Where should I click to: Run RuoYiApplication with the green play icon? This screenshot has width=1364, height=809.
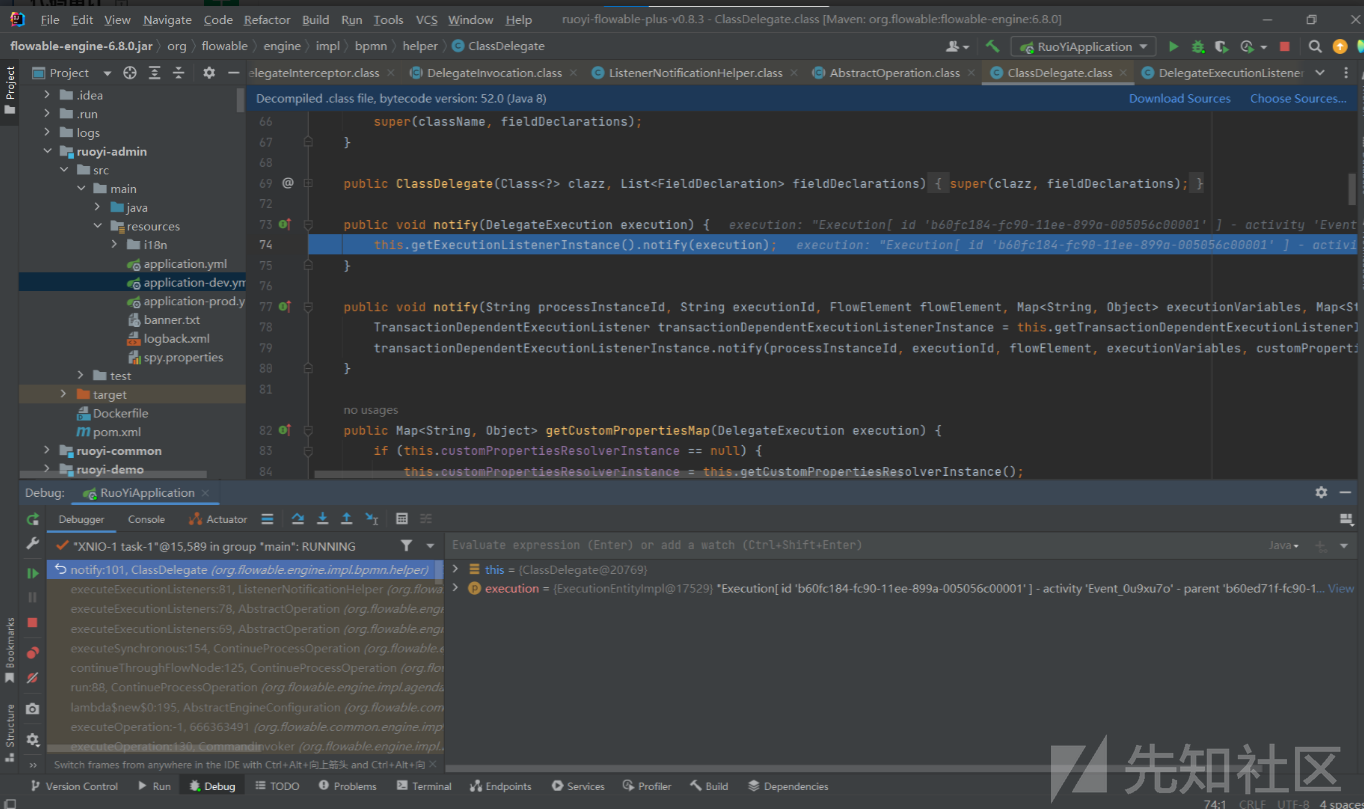click(x=1173, y=47)
